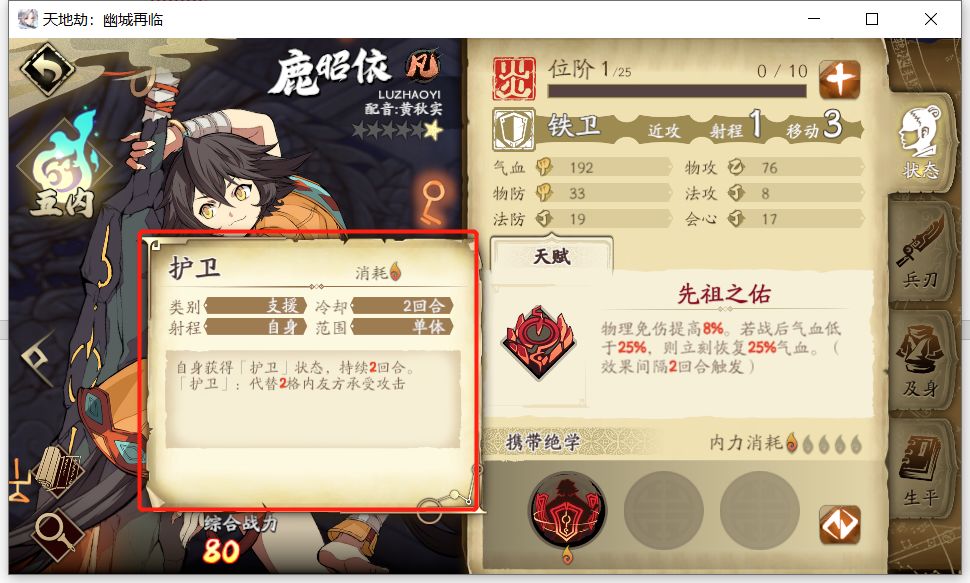
Task: Select the 天赋 tab
Action: point(552,256)
